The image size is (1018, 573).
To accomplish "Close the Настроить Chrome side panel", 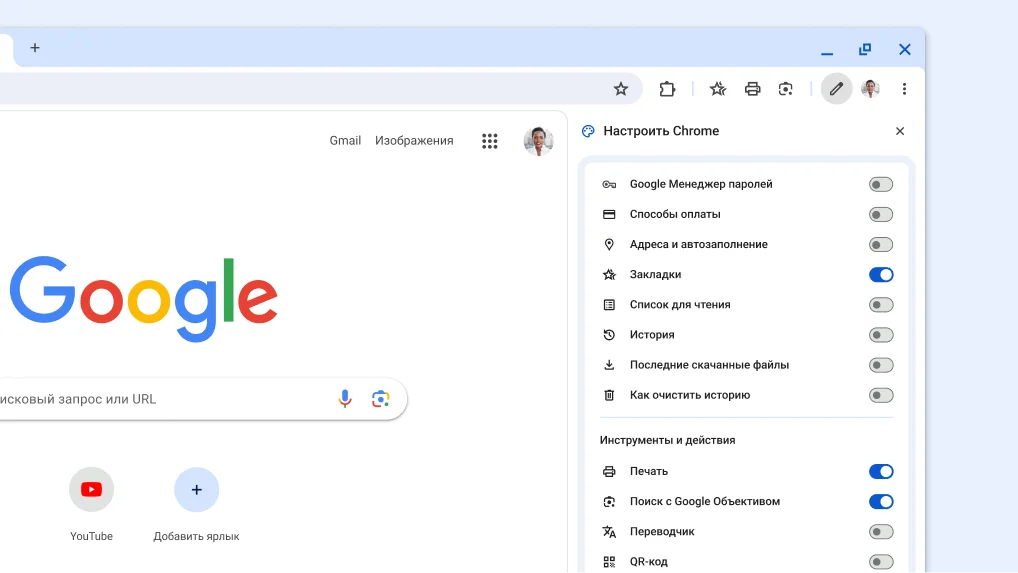I will [900, 131].
